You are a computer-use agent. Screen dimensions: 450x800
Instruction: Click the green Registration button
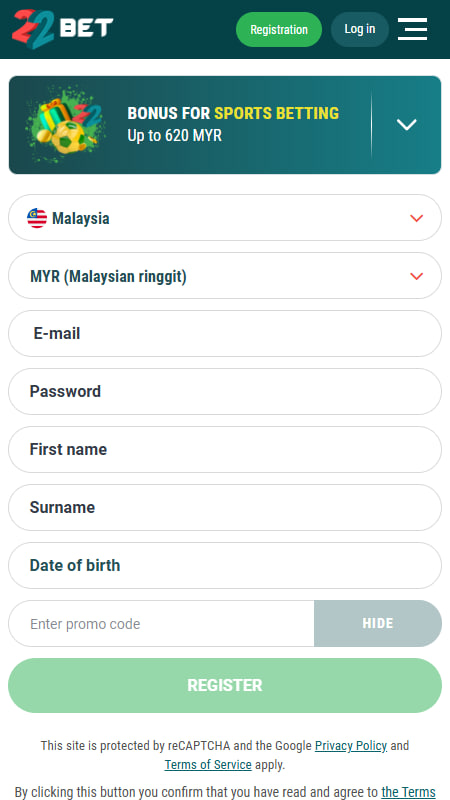tap(279, 30)
